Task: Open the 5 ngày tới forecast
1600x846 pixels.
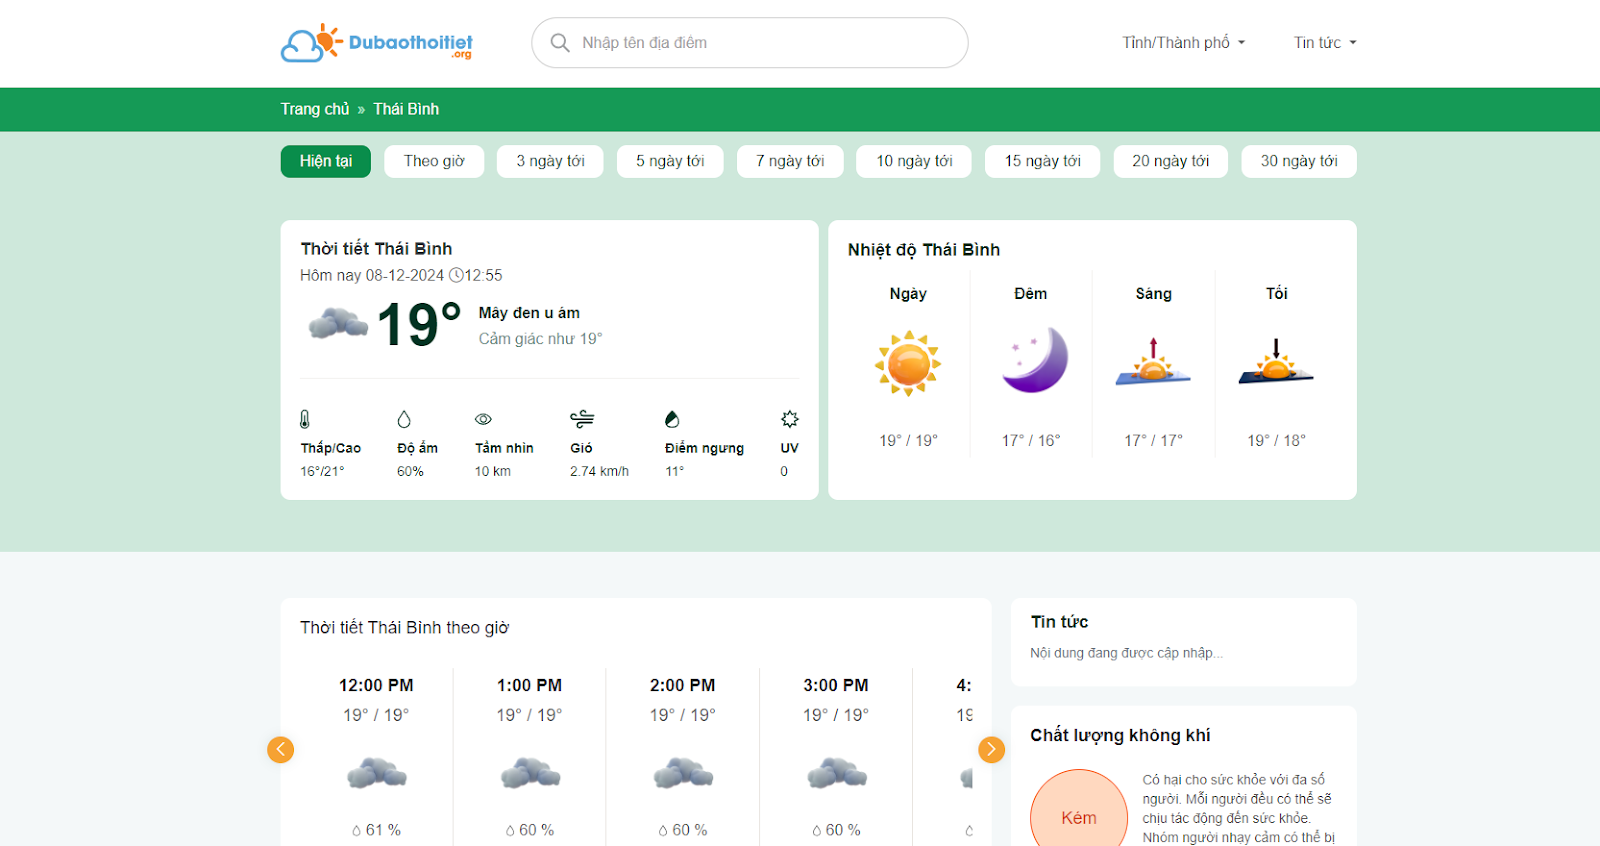Action: pyautogui.click(x=670, y=161)
